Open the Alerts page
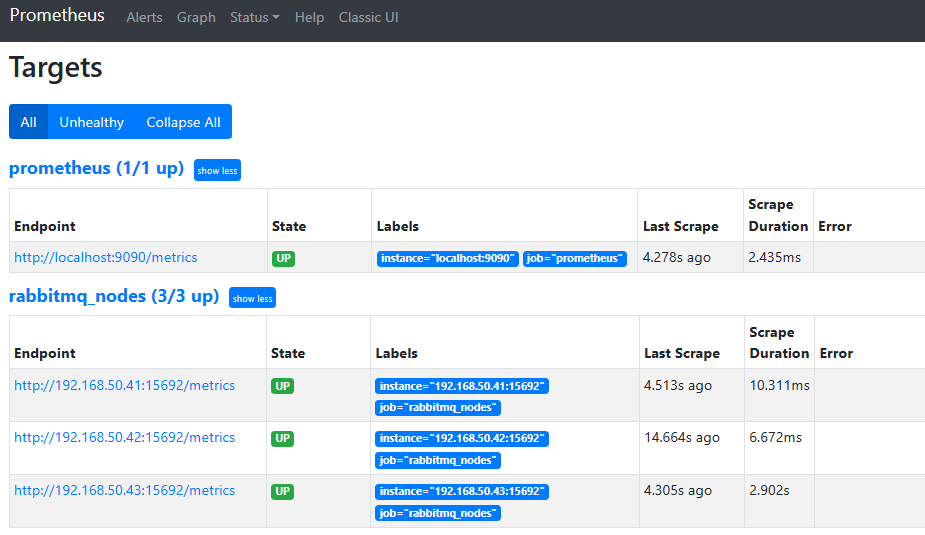This screenshot has height=535, width=925. [x=144, y=18]
